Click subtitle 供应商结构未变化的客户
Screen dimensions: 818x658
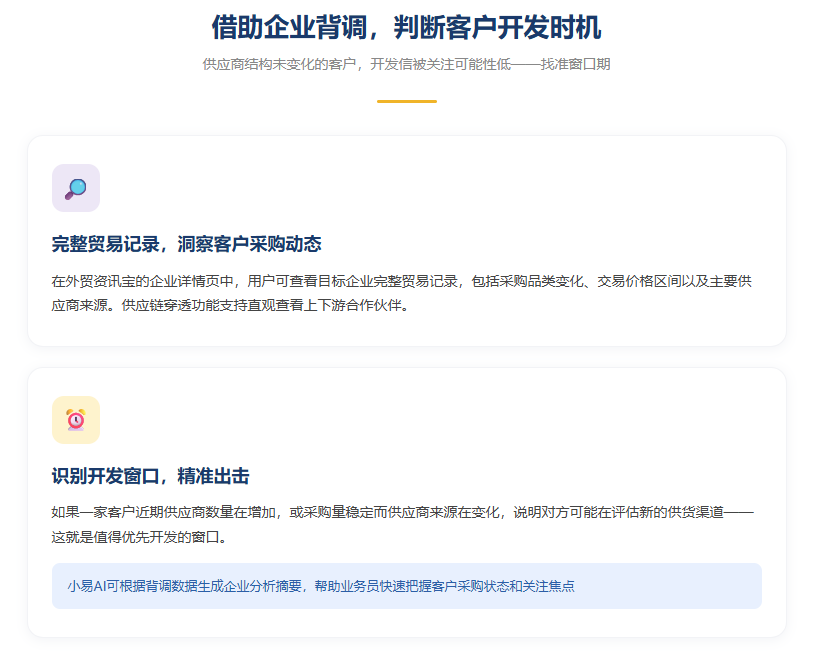tap(406, 64)
